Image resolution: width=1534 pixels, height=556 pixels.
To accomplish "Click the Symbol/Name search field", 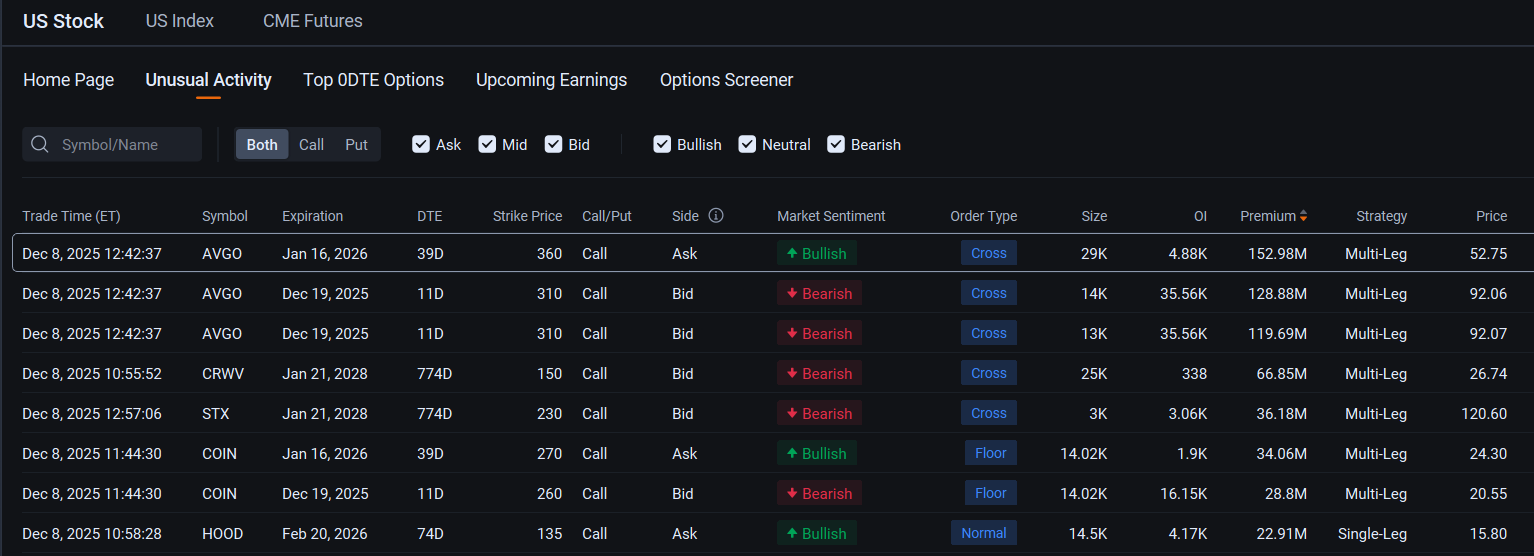I will point(125,144).
